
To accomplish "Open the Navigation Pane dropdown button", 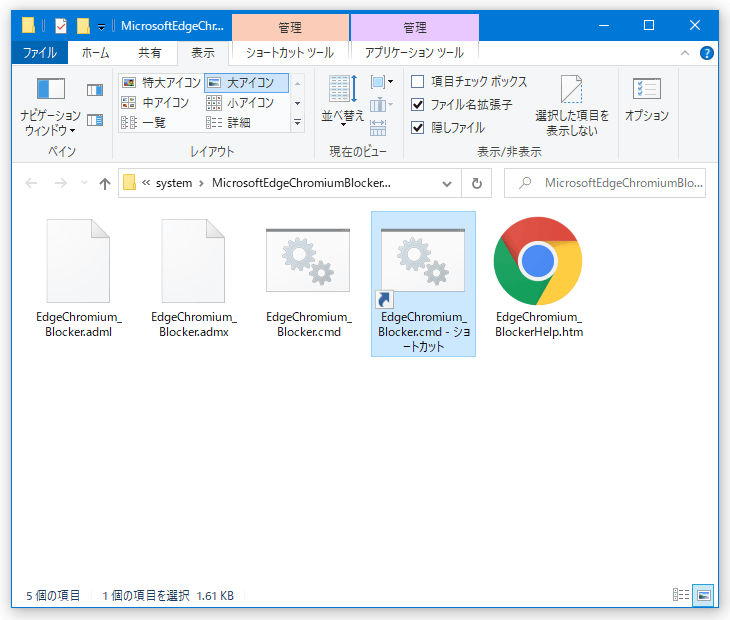I will coord(50,106).
